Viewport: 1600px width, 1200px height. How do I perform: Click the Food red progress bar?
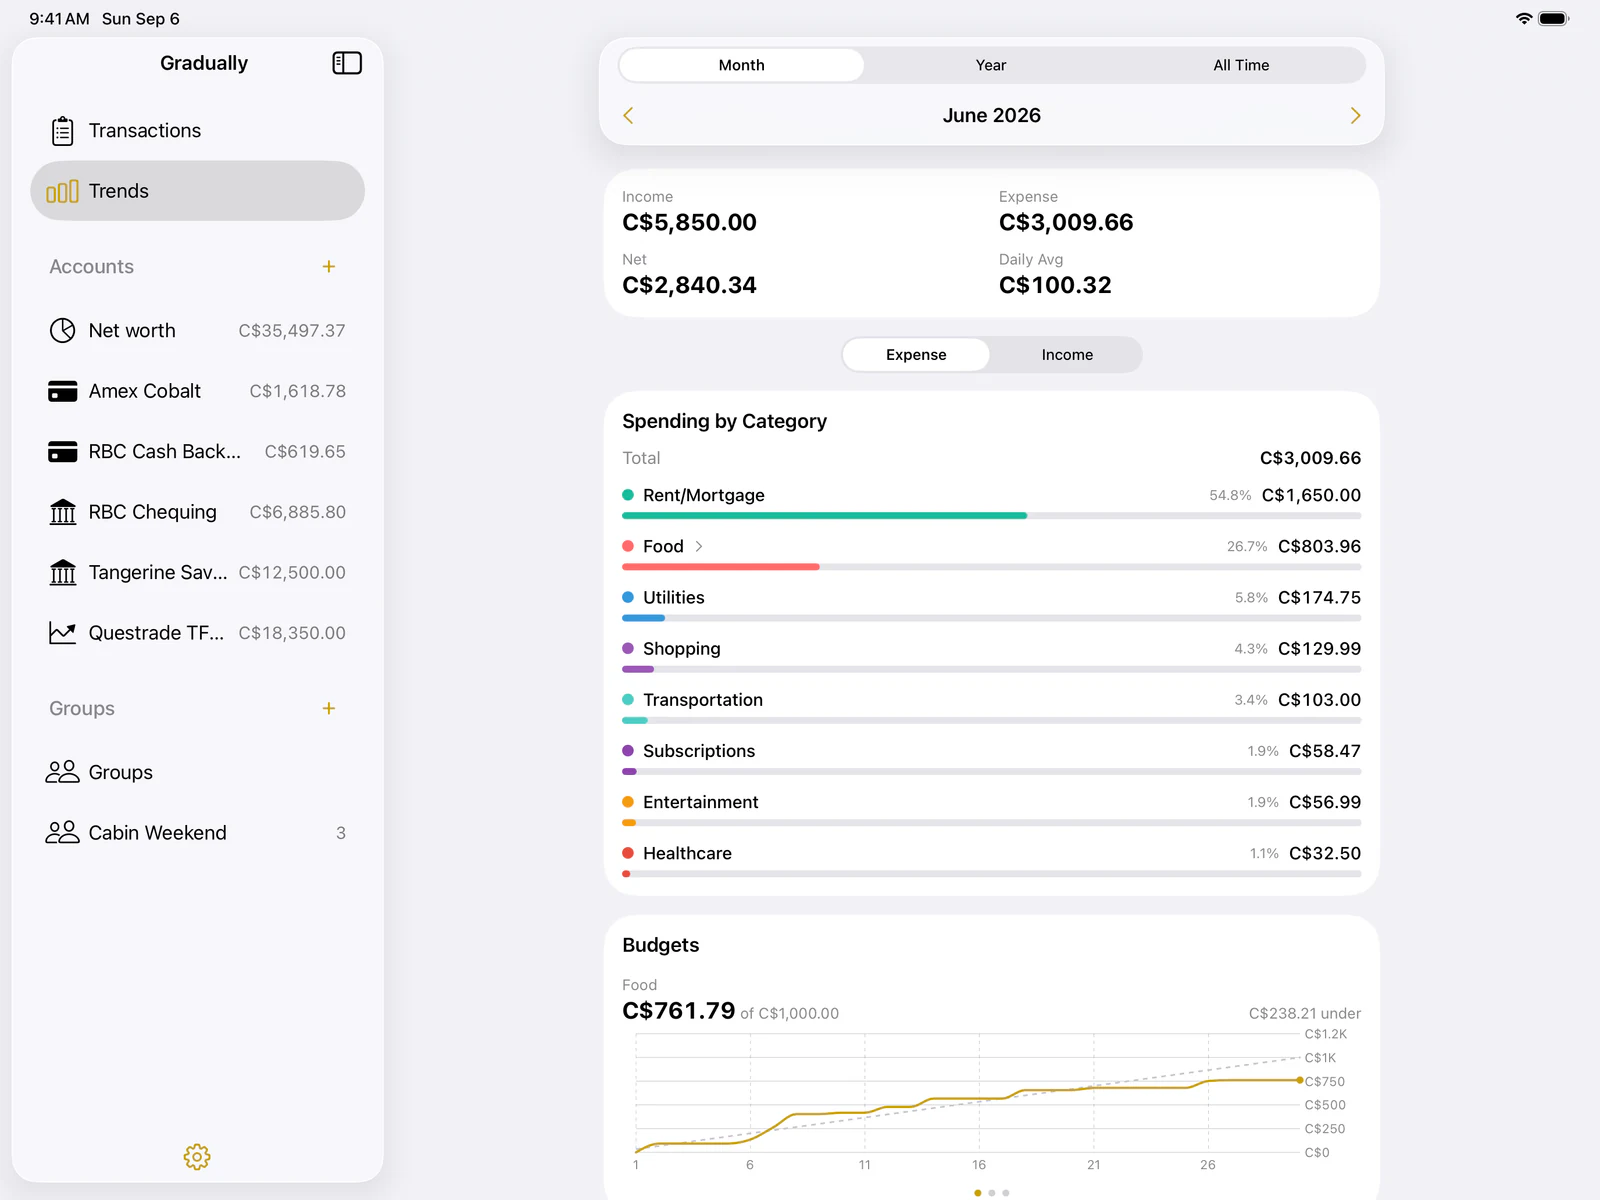point(720,567)
